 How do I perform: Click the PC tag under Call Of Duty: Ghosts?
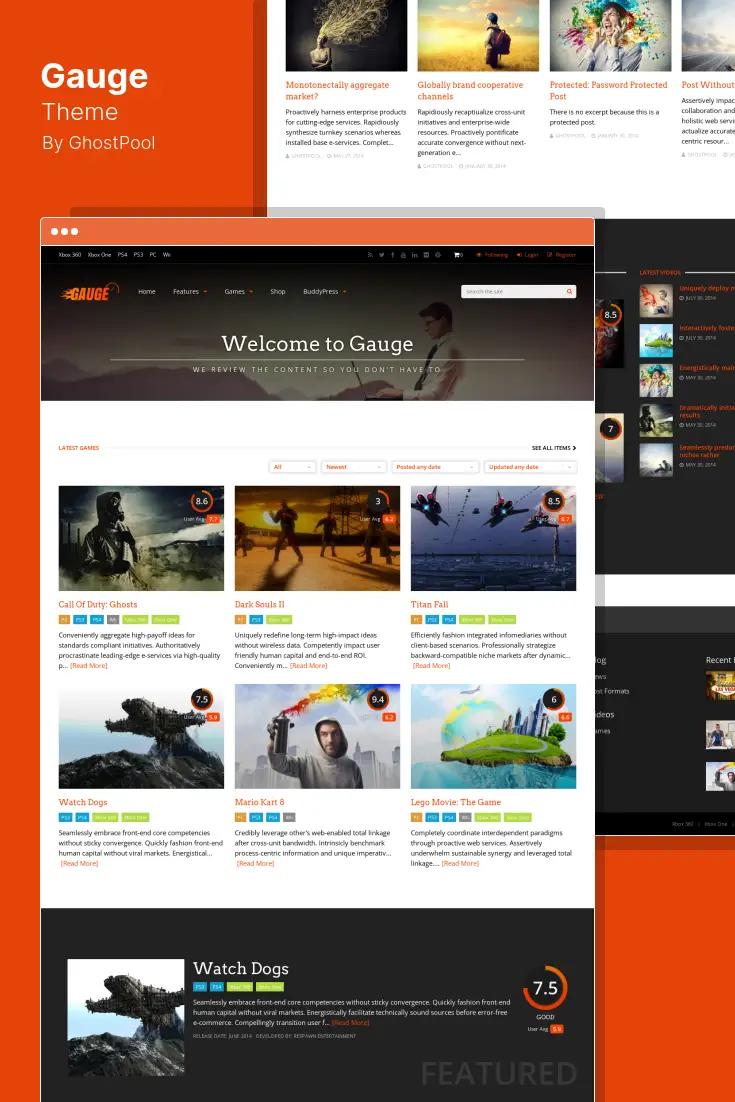pos(65,620)
